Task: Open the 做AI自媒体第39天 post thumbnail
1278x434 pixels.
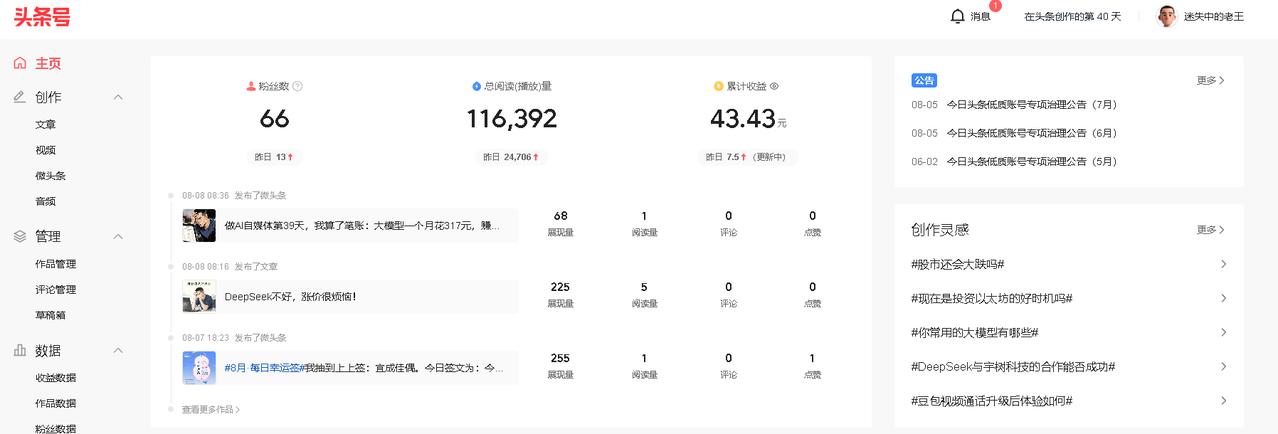Action: click(x=199, y=225)
